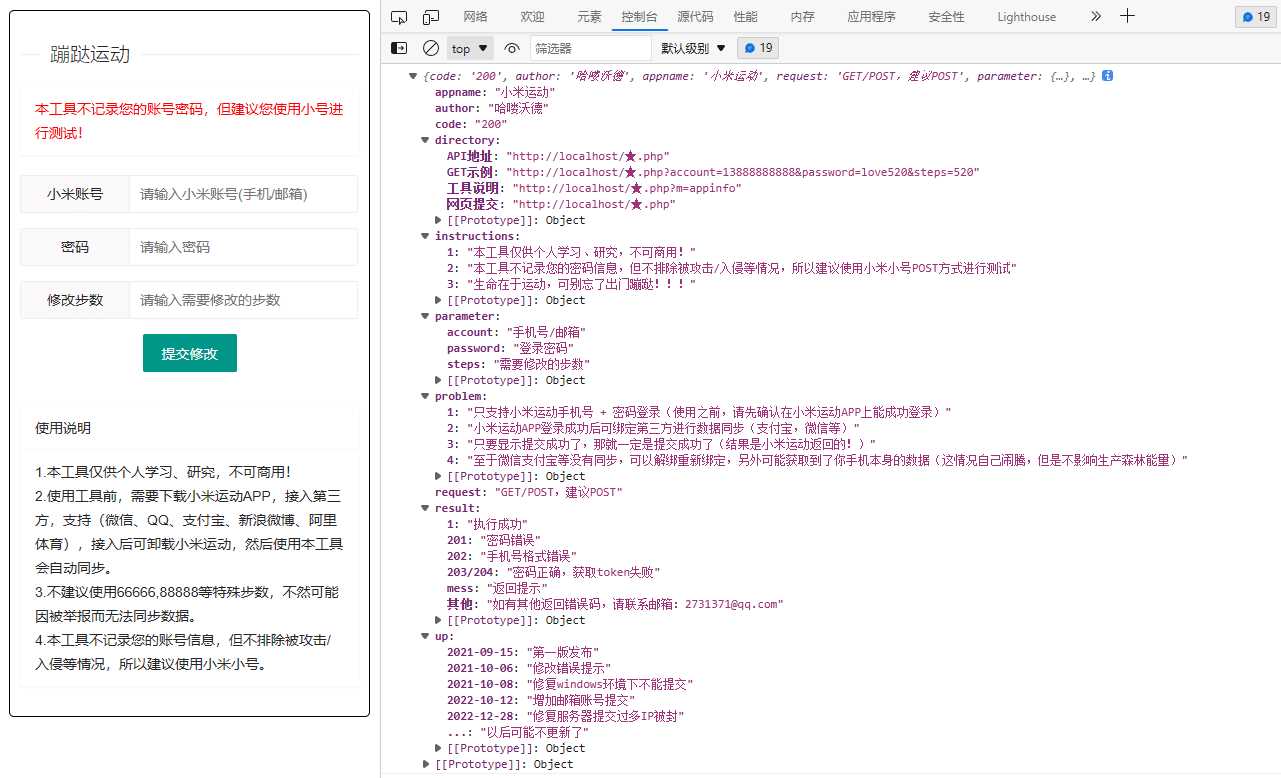Show the console sidebar panel
Screen dimensions: 1281x778
tap(400, 47)
